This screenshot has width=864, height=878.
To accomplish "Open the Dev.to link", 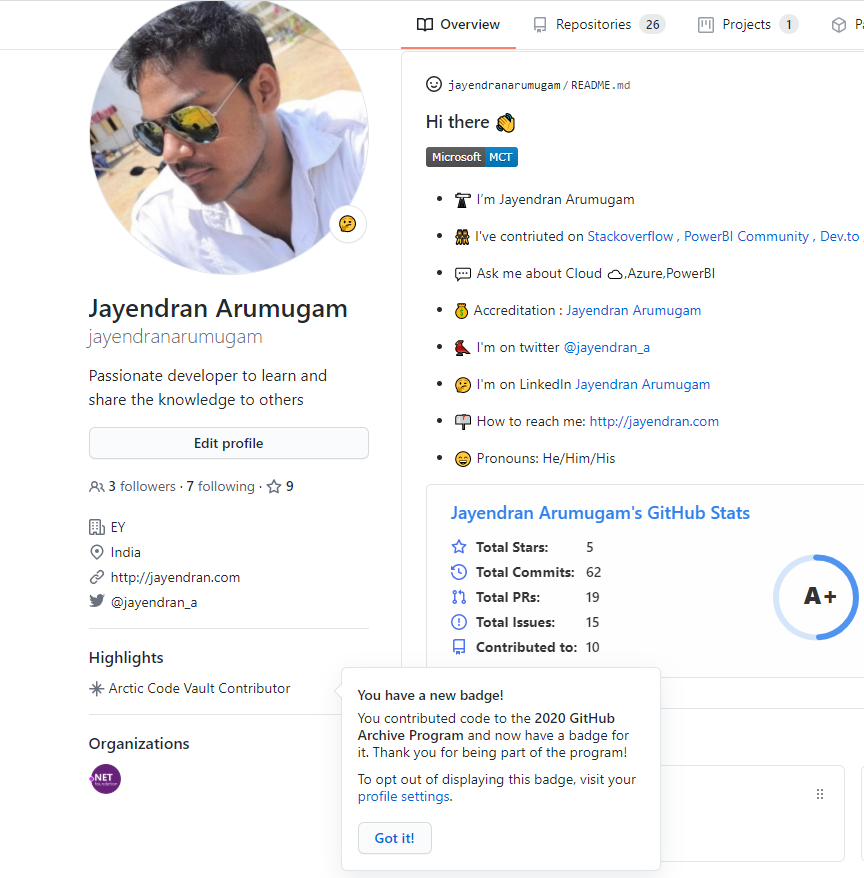I will coord(839,236).
